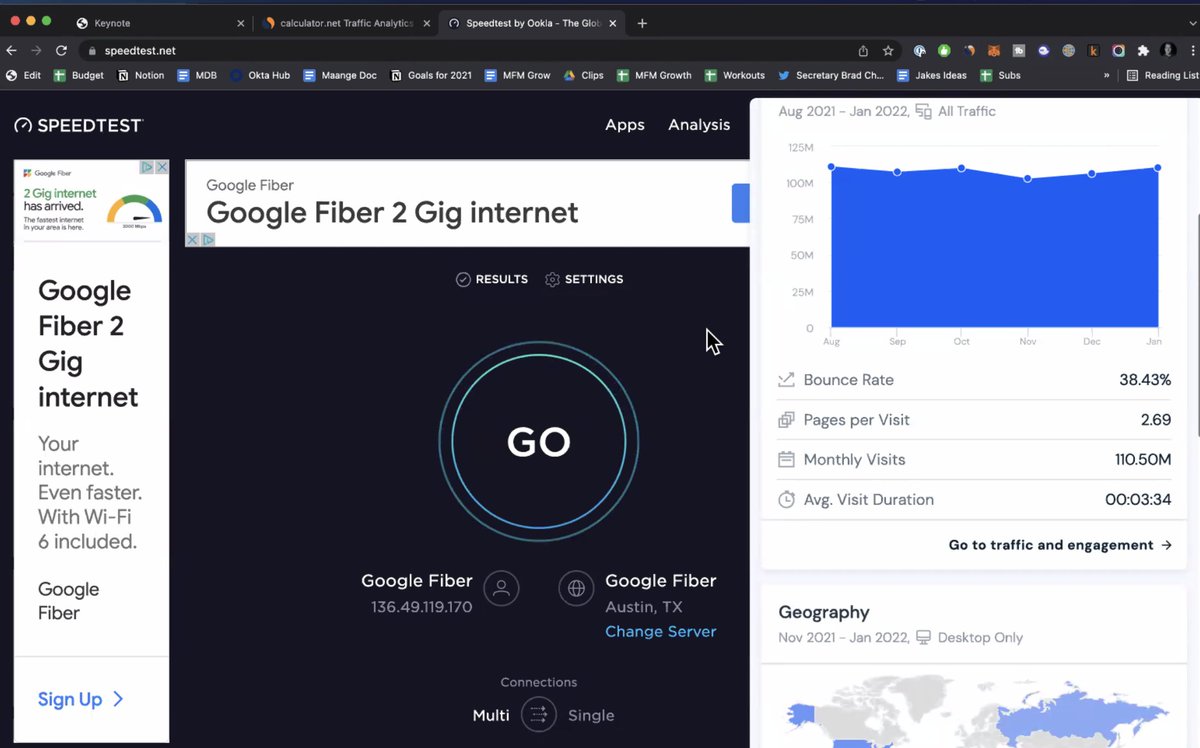The image size is (1200, 748).
Task: Click the Speedtest logo
Action: (x=79, y=125)
